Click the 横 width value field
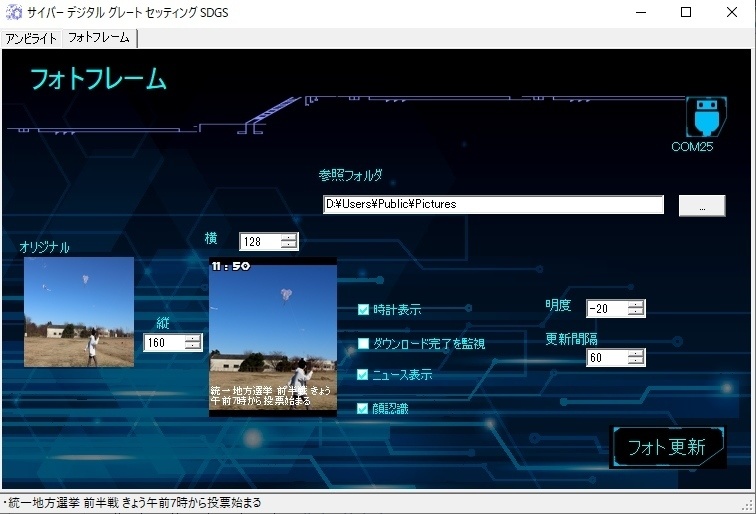 pos(260,242)
